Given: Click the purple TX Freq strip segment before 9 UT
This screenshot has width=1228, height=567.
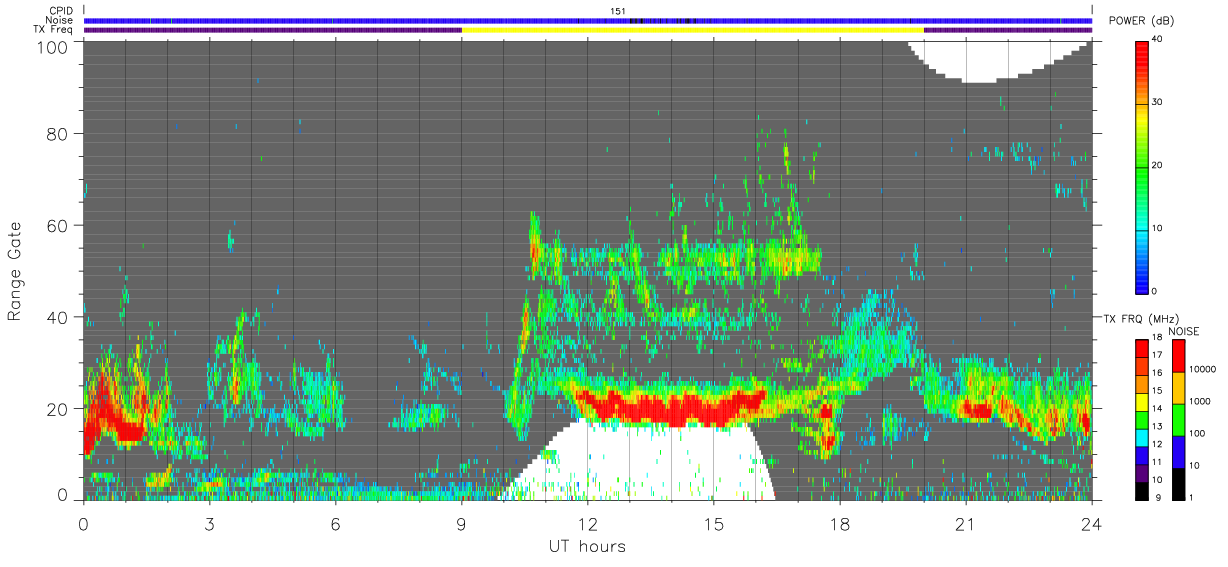Looking at the screenshot, I should point(273,30).
